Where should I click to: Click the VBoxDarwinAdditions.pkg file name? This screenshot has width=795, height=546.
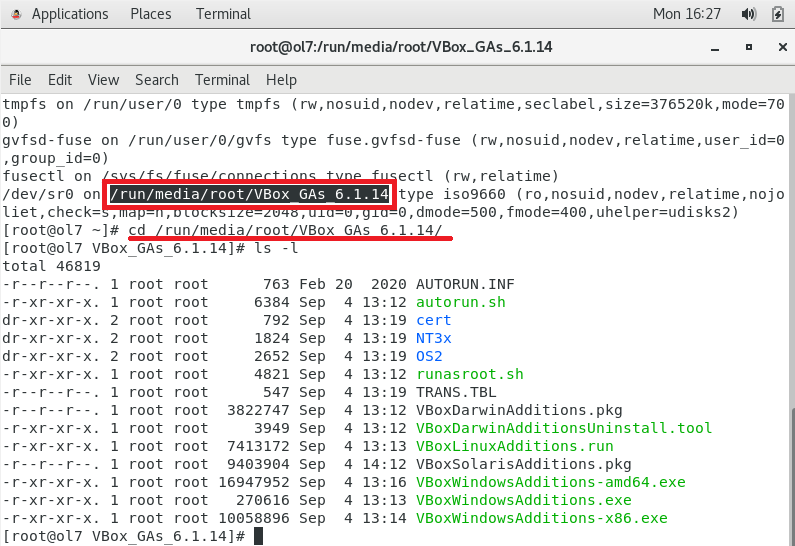point(519,410)
